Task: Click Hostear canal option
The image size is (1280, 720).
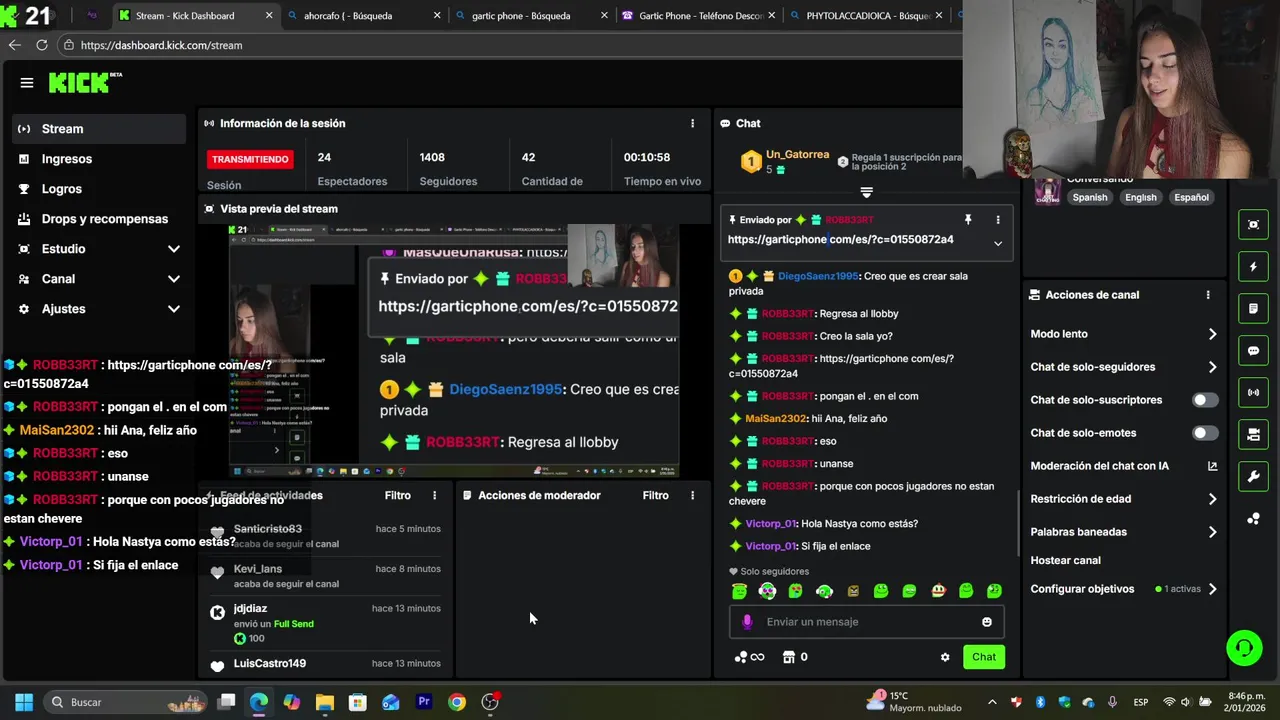Action: tap(1065, 561)
